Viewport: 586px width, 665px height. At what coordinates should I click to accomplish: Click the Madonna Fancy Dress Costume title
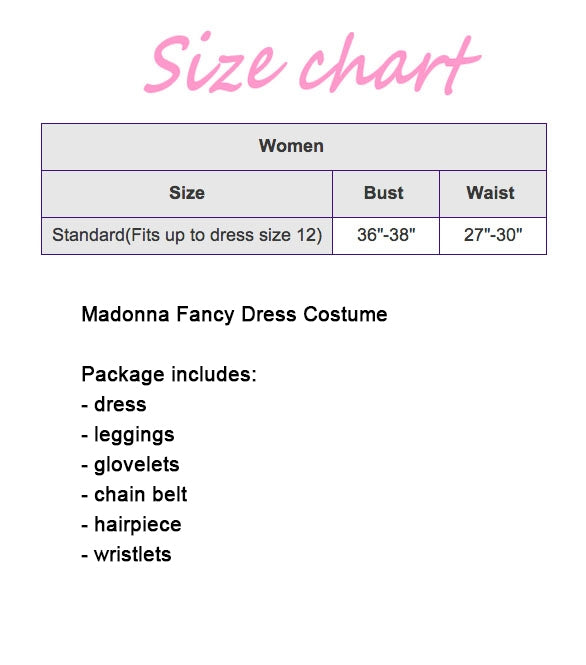(234, 315)
